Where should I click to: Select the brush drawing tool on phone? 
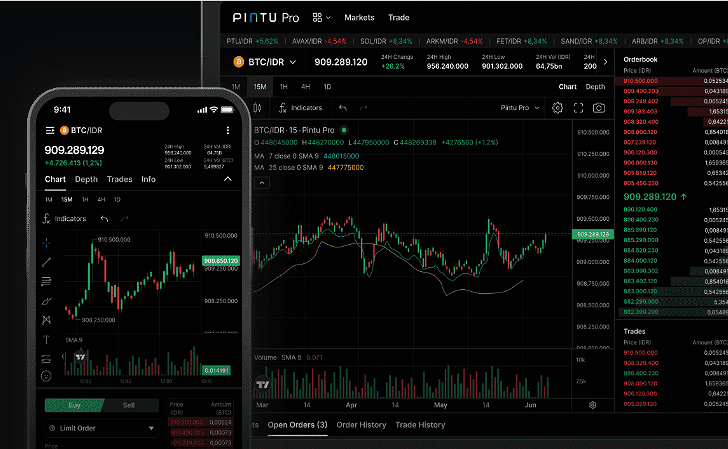pos(46,301)
